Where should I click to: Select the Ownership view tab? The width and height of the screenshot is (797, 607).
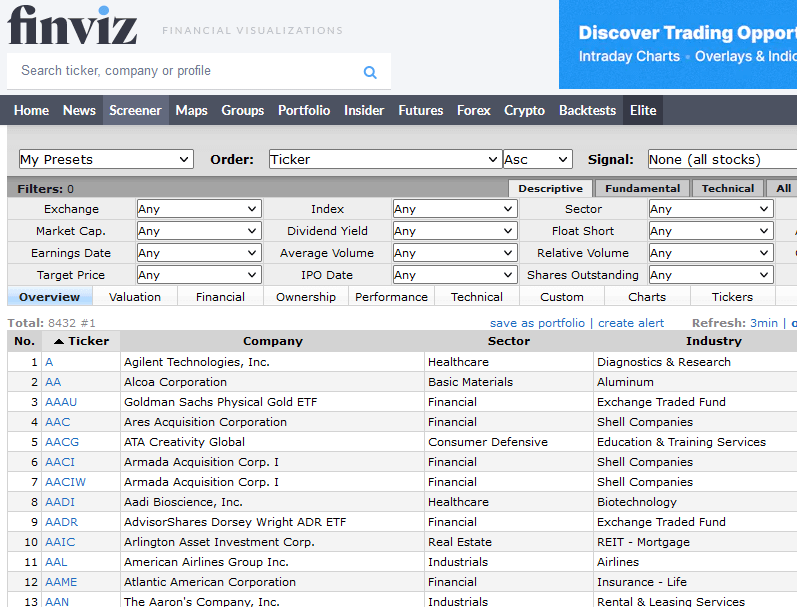click(306, 297)
